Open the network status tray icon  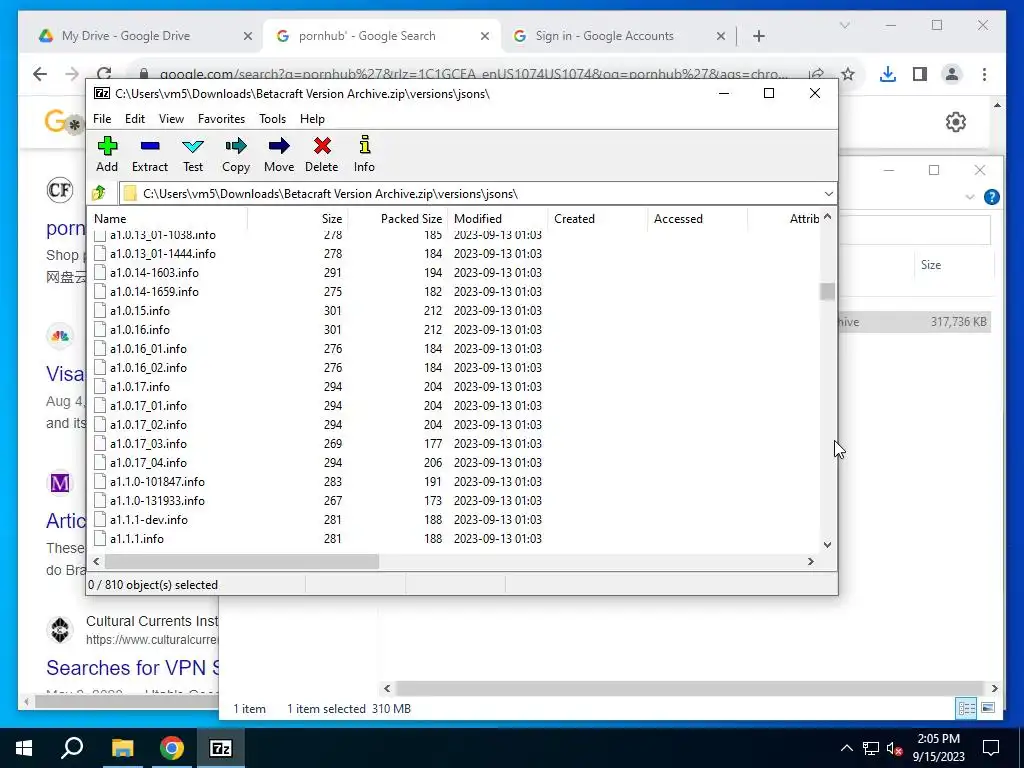click(x=871, y=748)
